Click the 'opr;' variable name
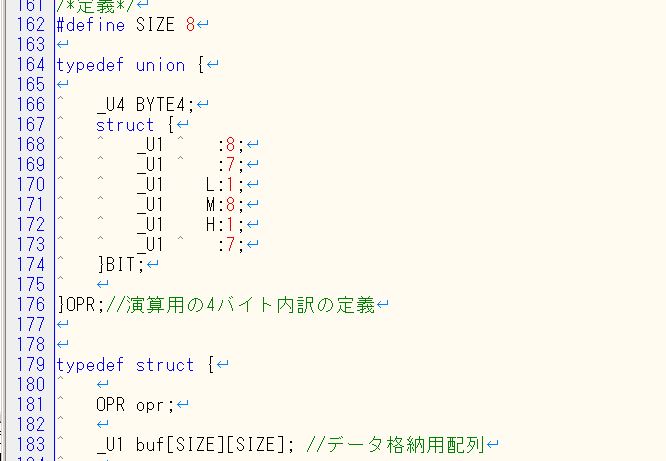This screenshot has height=461, width=666. pos(155,405)
